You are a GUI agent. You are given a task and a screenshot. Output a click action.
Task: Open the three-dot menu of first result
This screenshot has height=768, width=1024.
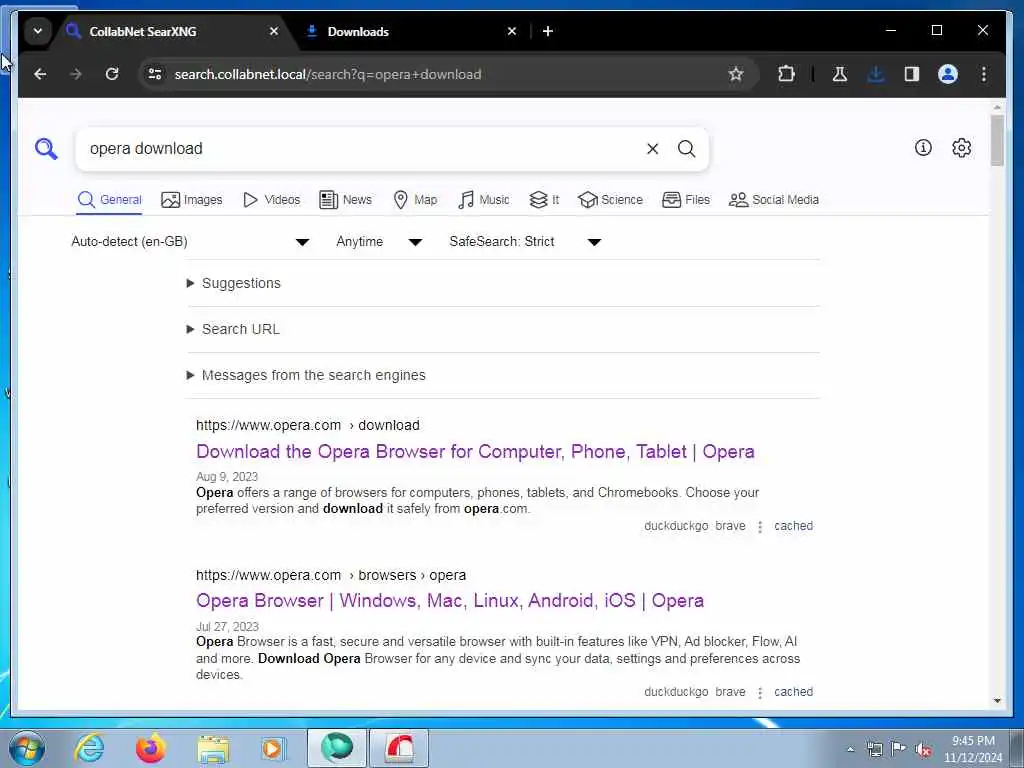click(x=760, y=526)
